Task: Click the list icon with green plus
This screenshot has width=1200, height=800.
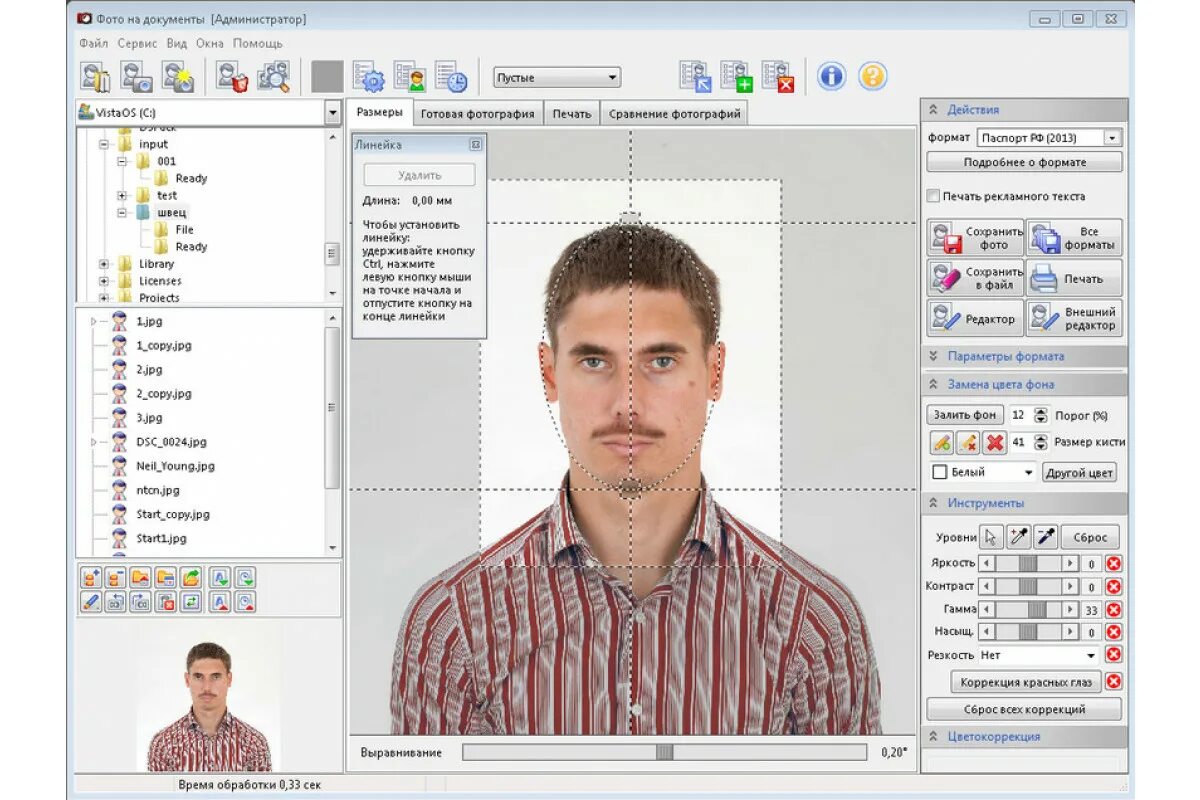Action: [x=736, y=77]
